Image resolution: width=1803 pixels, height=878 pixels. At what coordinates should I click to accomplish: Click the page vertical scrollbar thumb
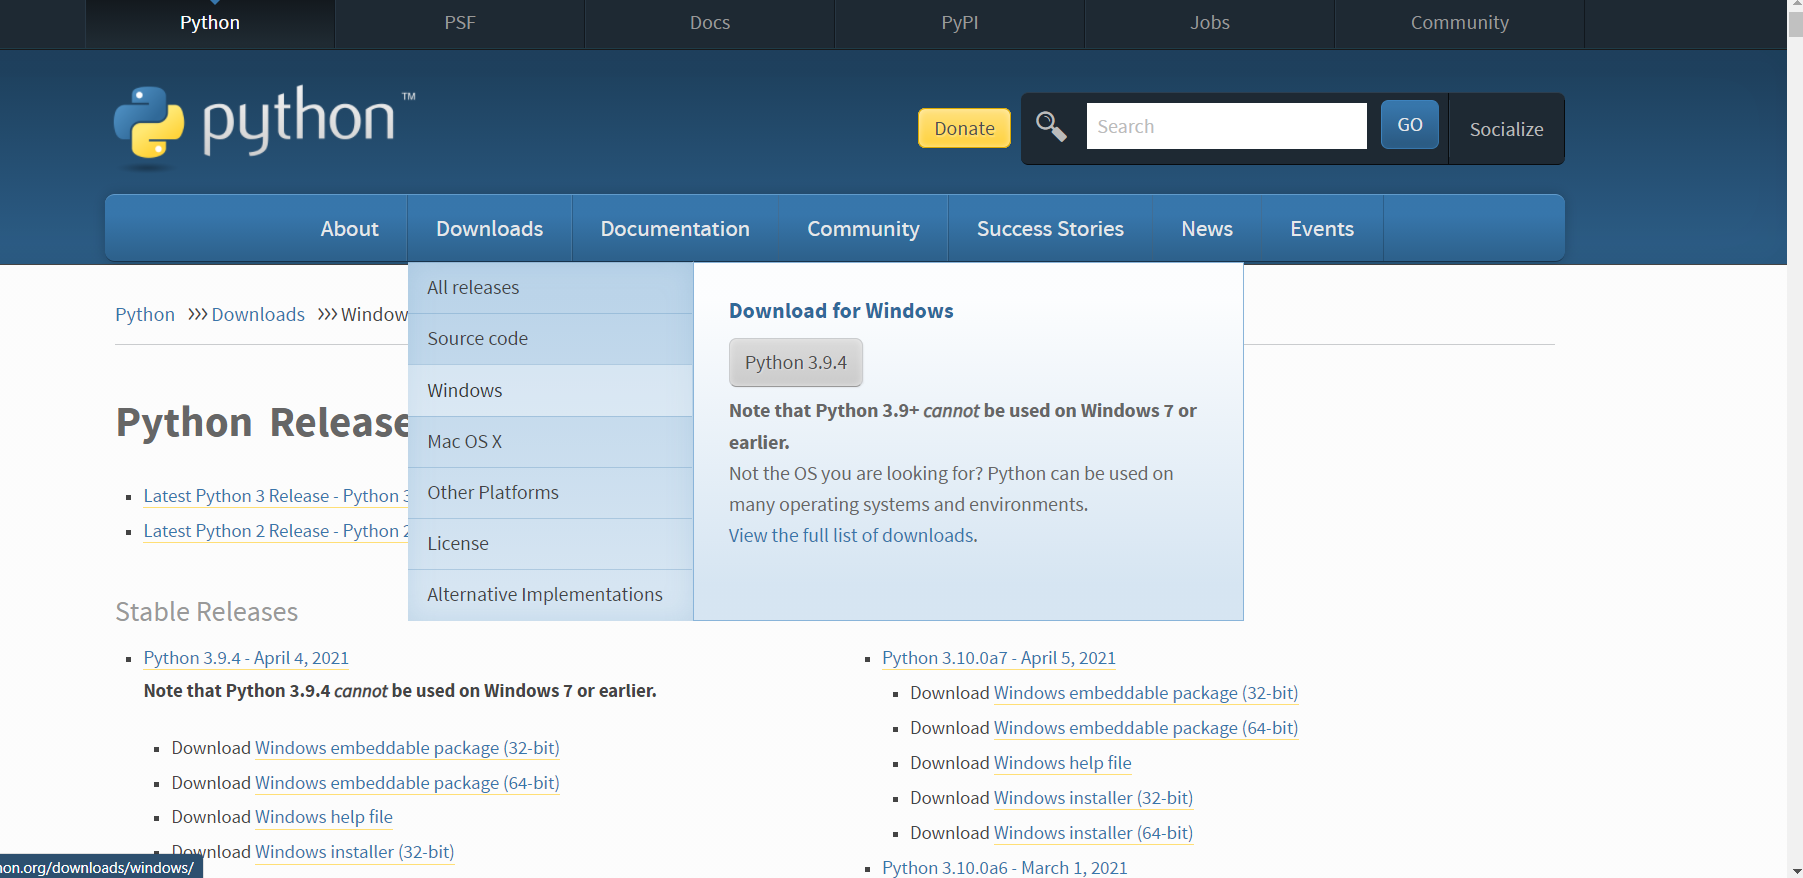click(1795, 25)
